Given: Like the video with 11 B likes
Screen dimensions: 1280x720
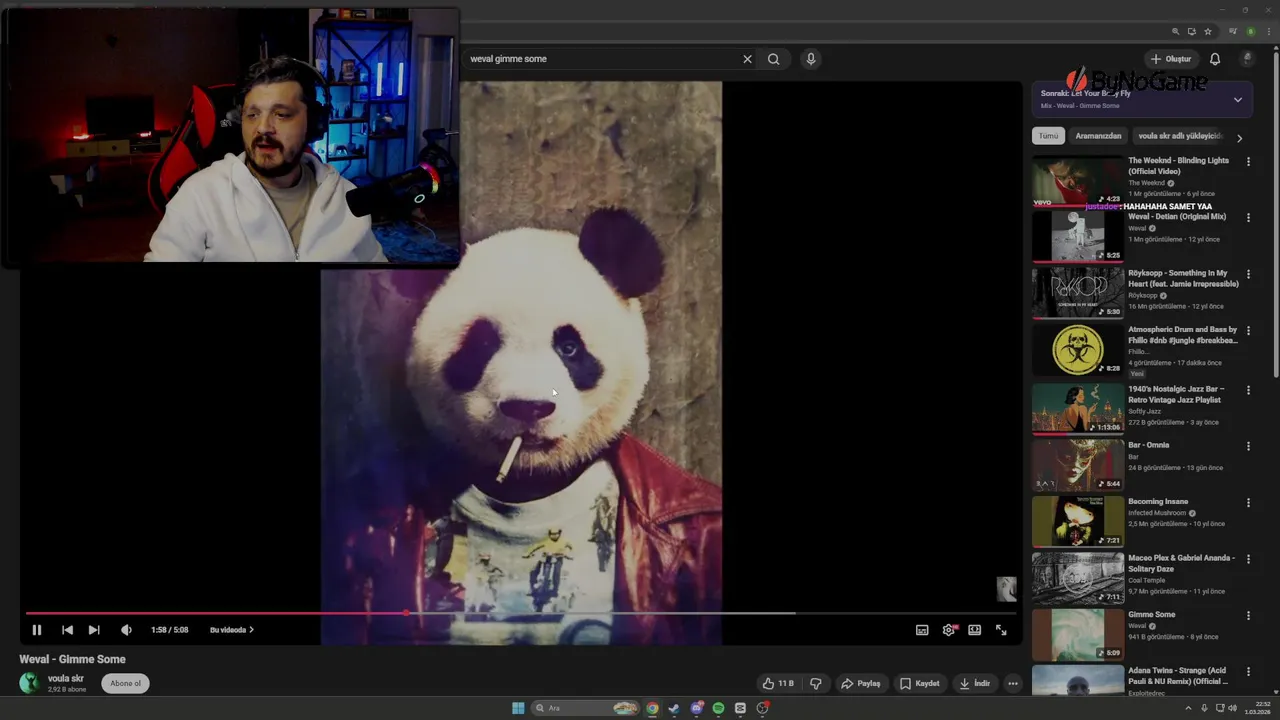Looking at the screenshot, I should tap(778, 684).
